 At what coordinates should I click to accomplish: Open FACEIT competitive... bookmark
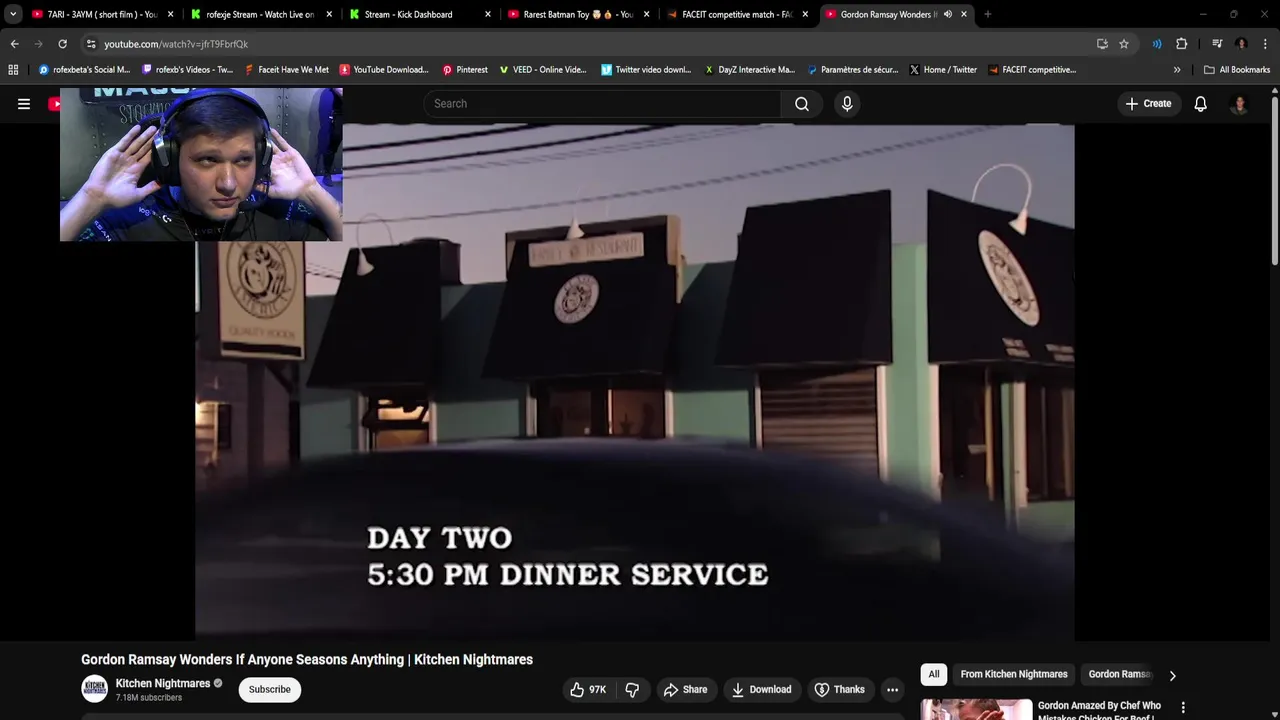tap(1032, 70)
